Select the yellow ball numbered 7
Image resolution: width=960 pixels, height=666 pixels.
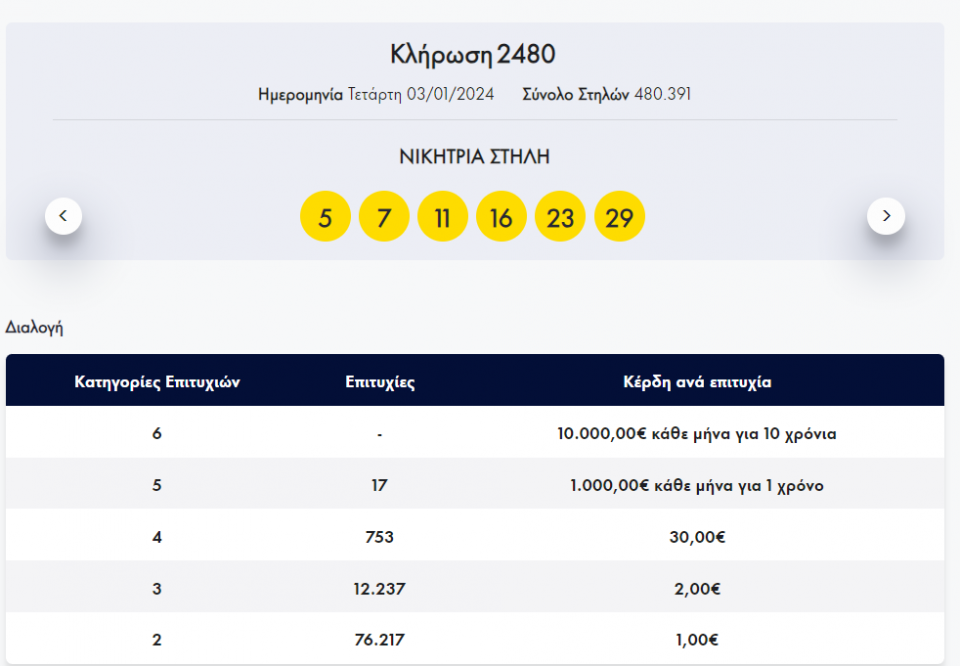[x=384, y=217]
